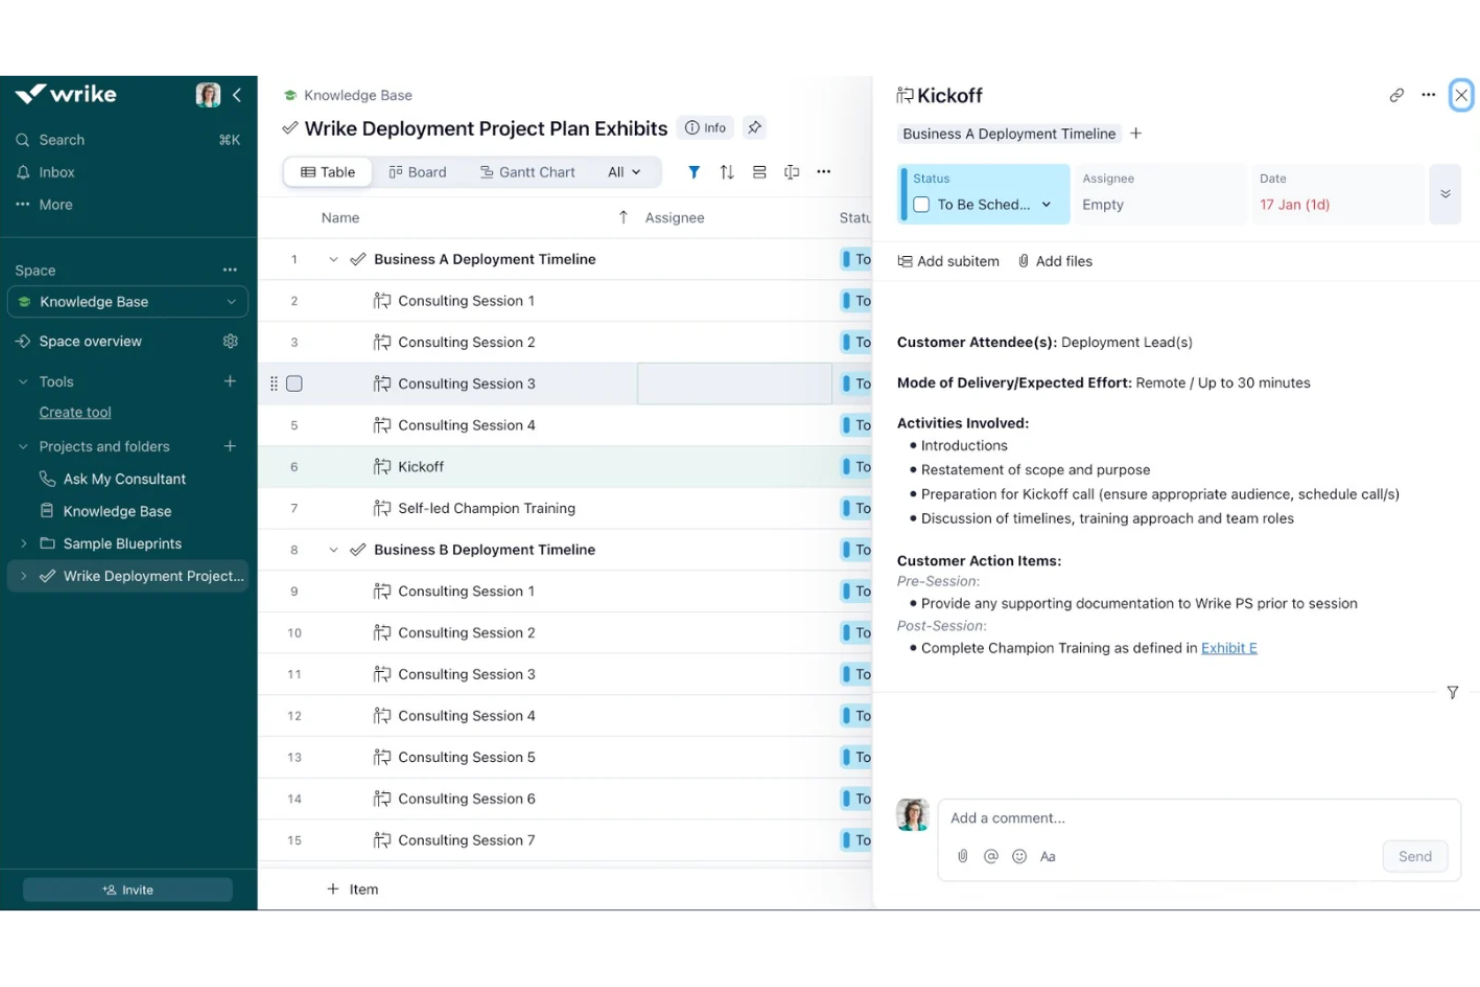This screenshot has width=1480, height=987.
Task: Open the Knowledge Base space dropdown
Action: [x=128, y=302]
